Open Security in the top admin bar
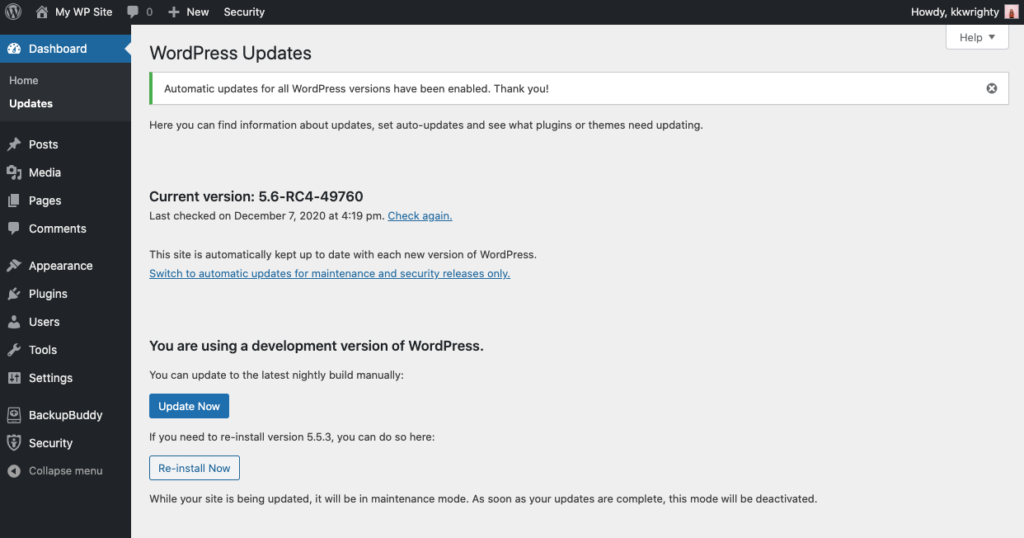This screenshot has width=1024, height=538. tap(244, 12)
